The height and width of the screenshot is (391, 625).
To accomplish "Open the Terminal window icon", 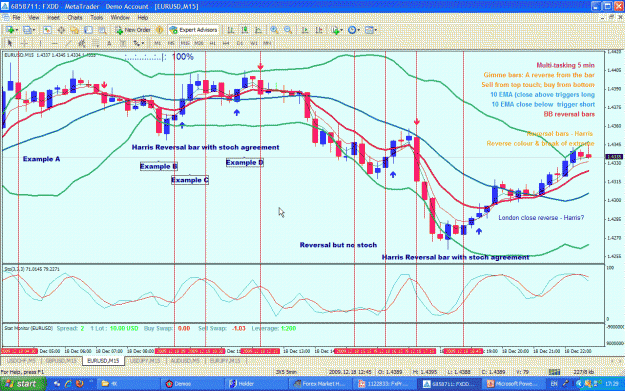I will tap(88, 30).
